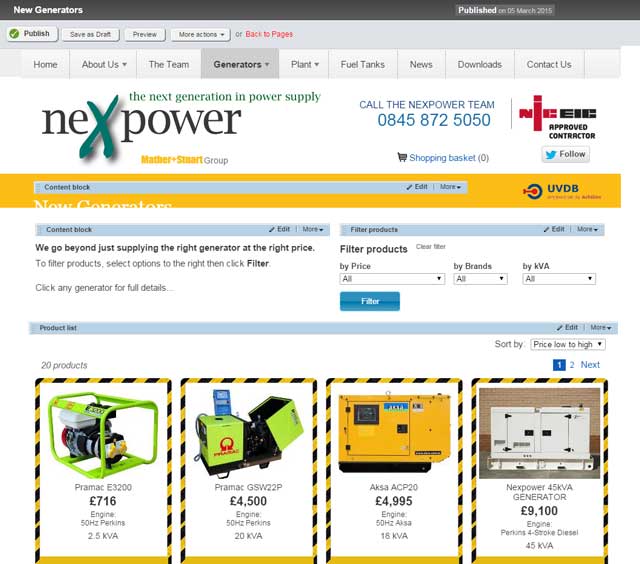This screenshot has width=640, height=564.
Task: Open the Downloads page
Action: (x=480, y=64)
